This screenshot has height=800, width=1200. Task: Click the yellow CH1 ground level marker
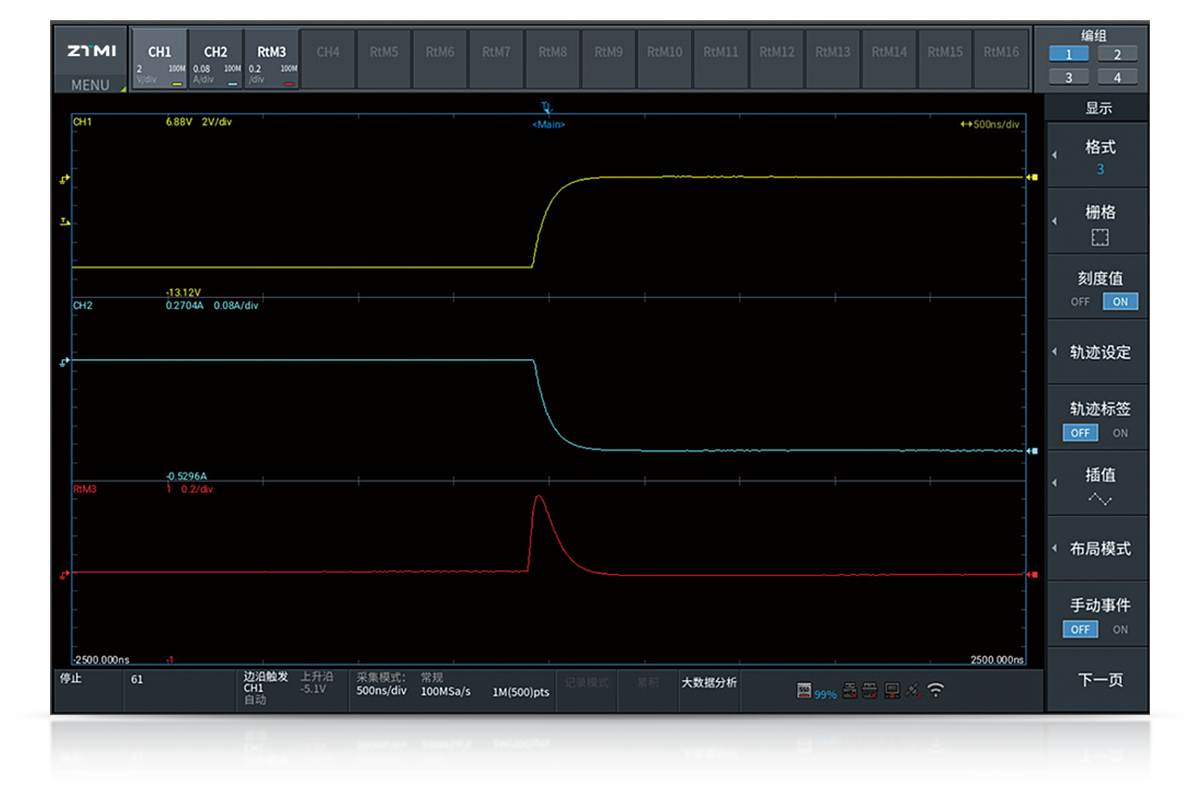(x=65, y=180)
